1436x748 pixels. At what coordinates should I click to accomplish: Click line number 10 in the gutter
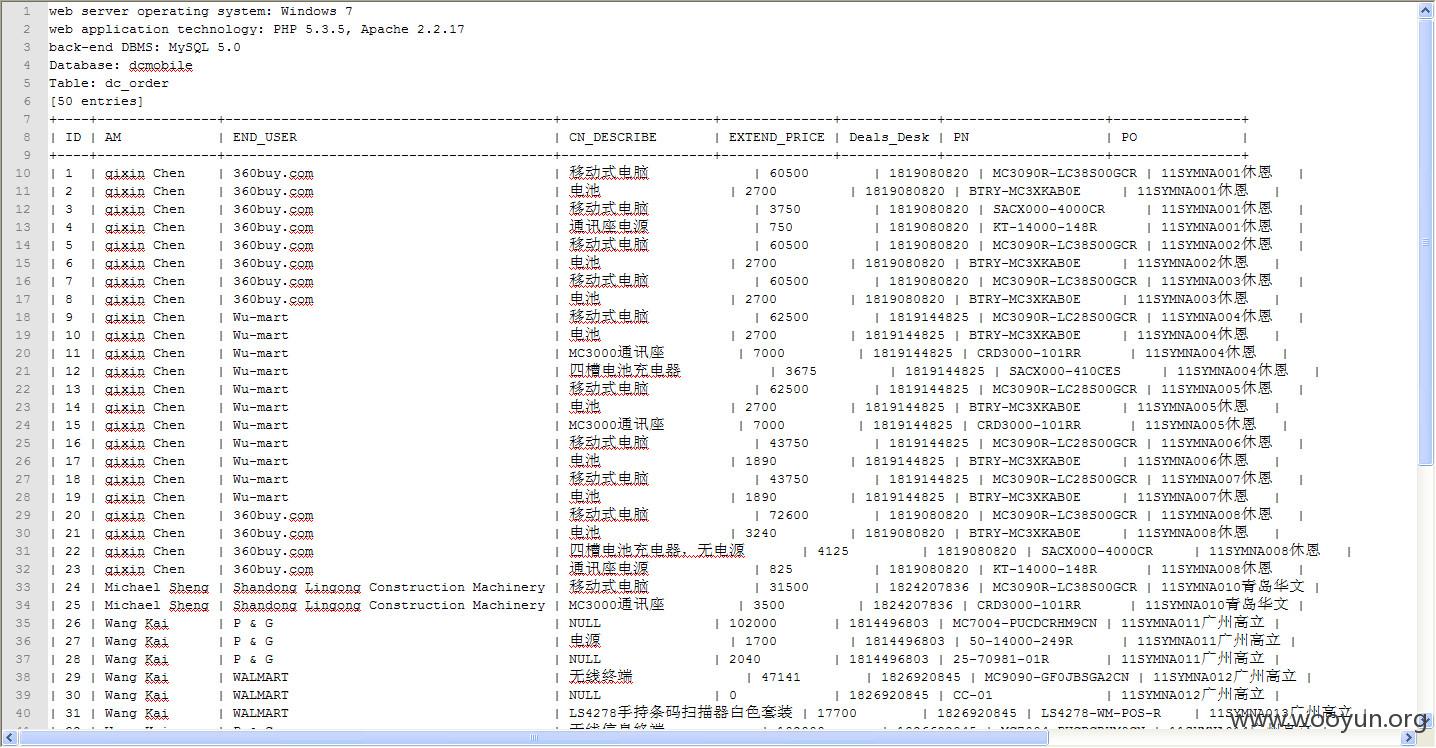pyautogui.click(x=24, y=174)
